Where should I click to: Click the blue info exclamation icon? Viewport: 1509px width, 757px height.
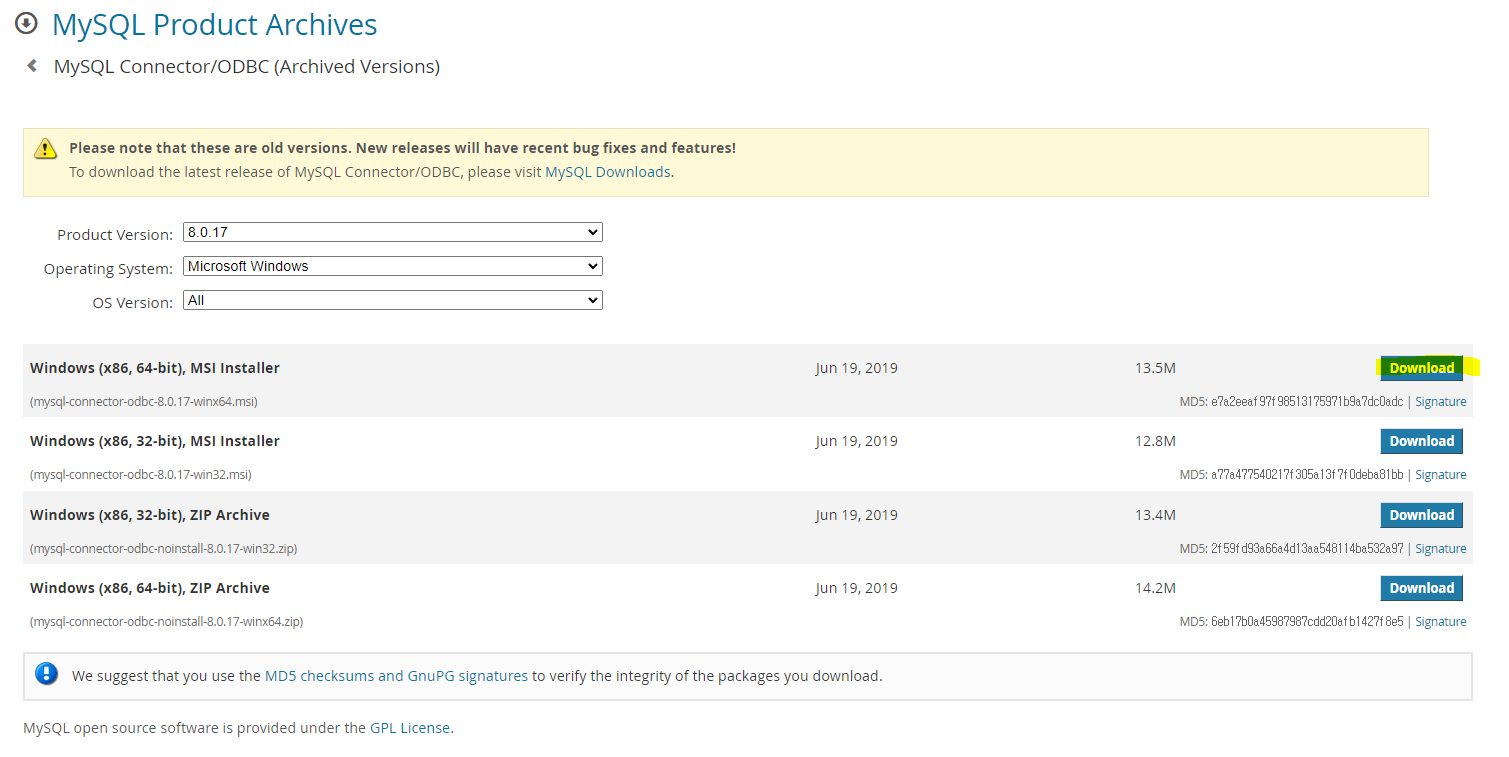pos(47,674)
